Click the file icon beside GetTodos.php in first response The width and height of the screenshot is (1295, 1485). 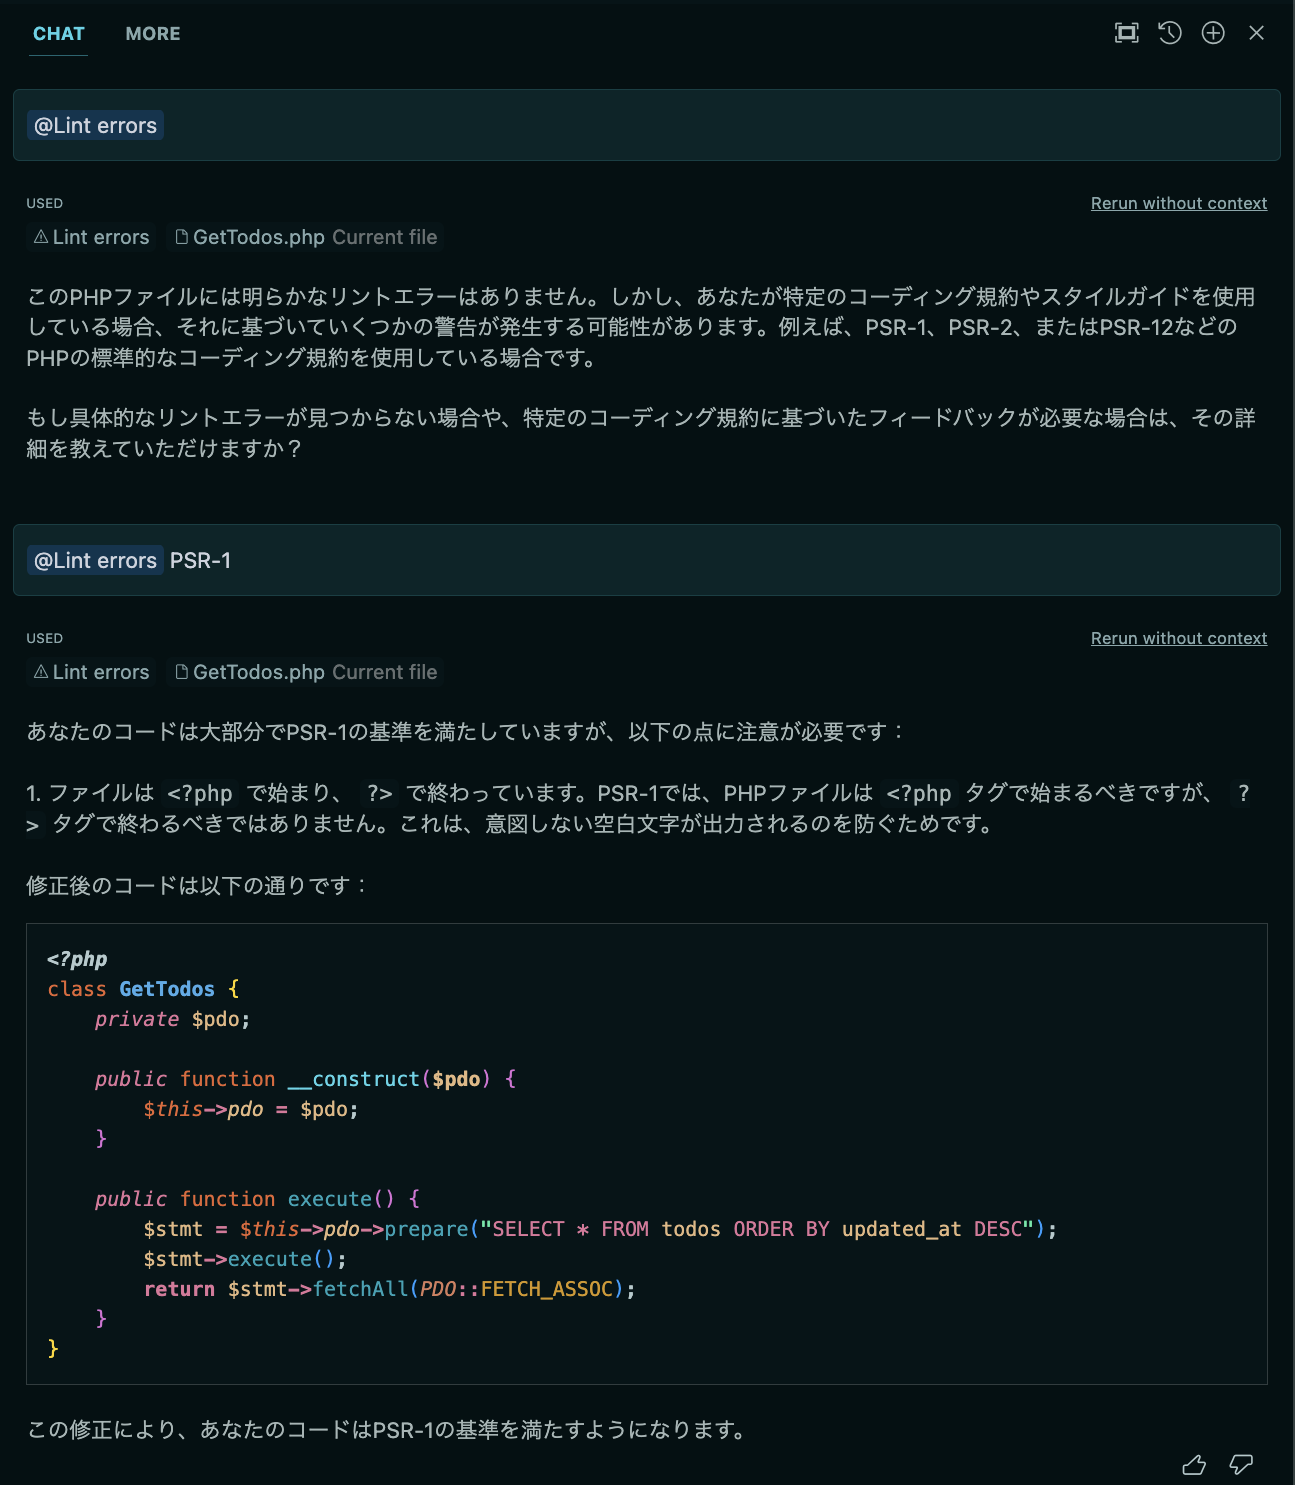(182, 237)
